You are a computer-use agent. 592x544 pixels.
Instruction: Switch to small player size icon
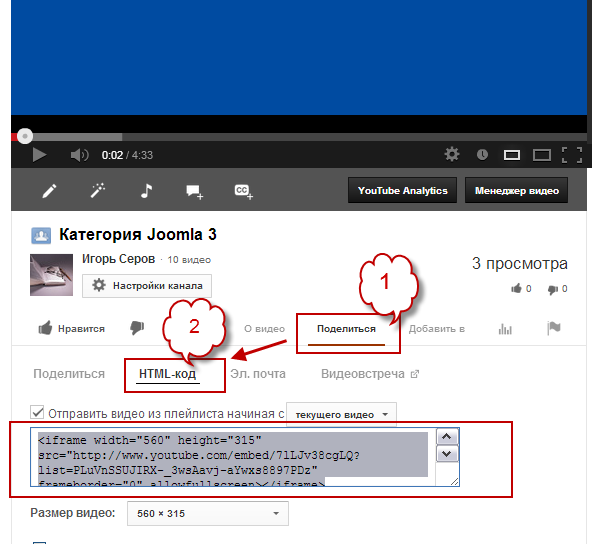click(512, 155)
